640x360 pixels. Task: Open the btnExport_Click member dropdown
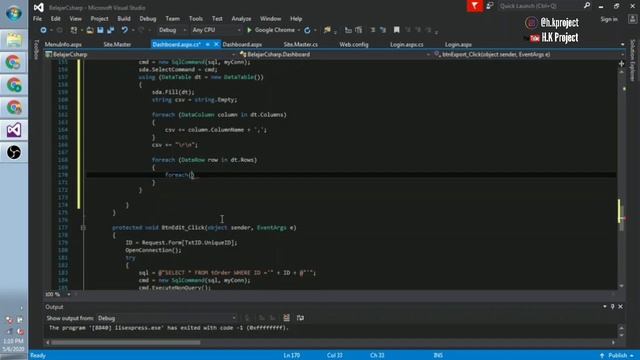(x=529, y=54)
